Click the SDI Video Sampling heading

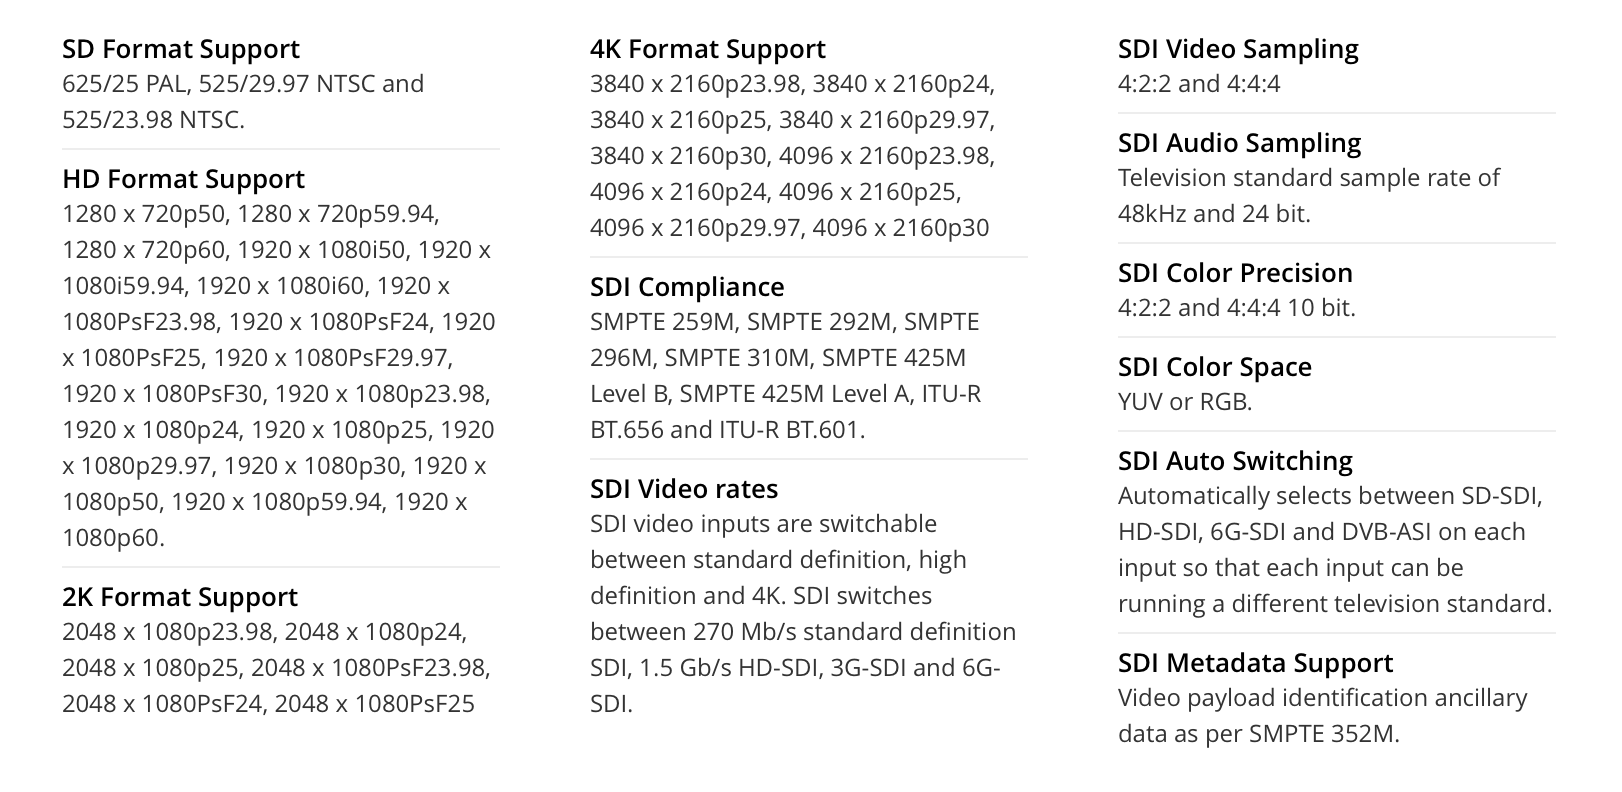tap(1238, 49)
